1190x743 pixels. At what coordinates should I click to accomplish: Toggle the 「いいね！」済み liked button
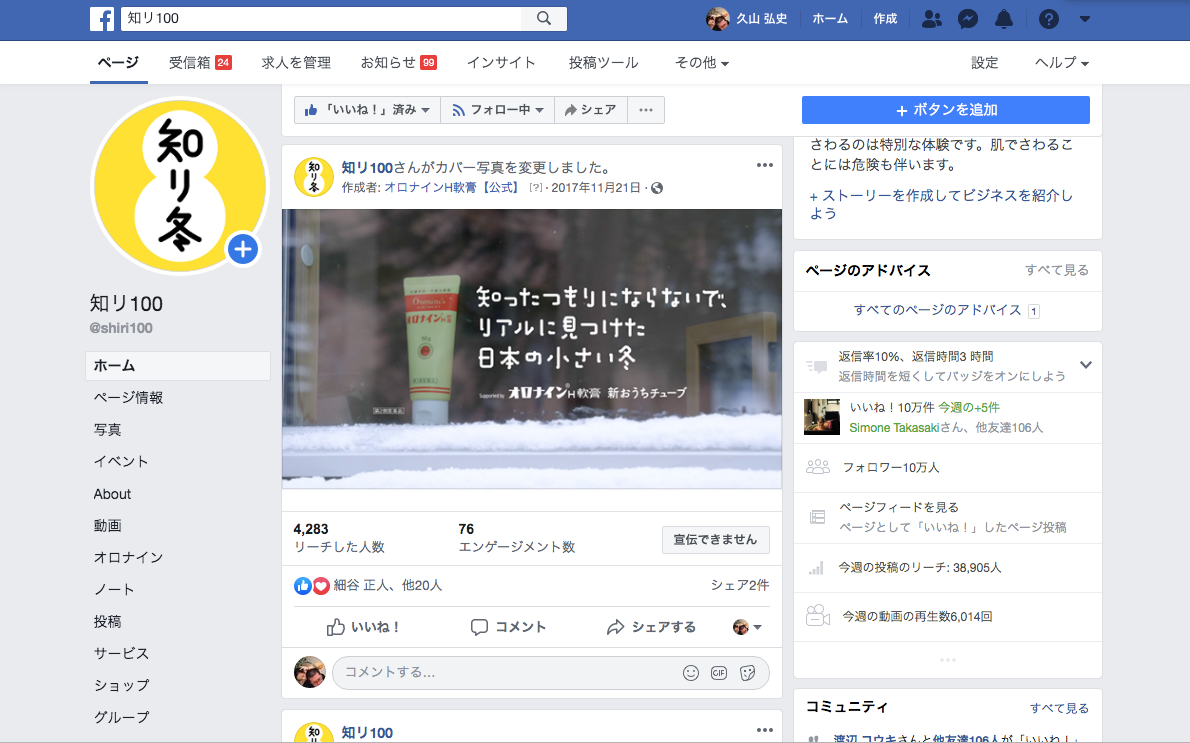pyautogui.click(x=368, y=110)
